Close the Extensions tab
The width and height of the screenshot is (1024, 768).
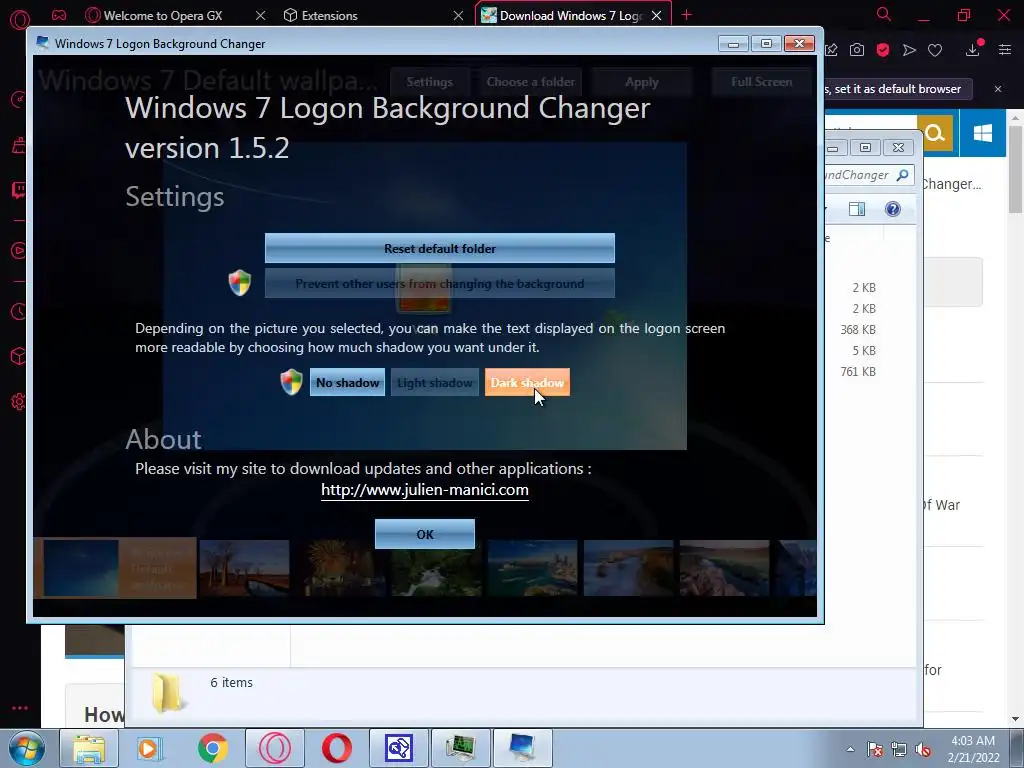coord(458,16)
